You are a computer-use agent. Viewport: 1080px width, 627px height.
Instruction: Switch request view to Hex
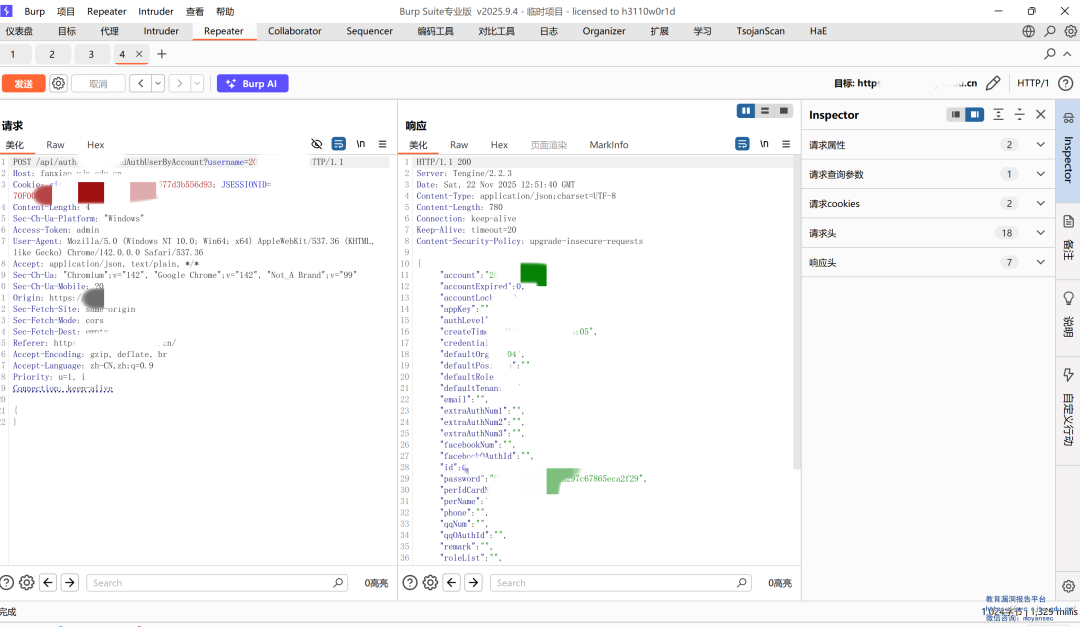(96, 145)
